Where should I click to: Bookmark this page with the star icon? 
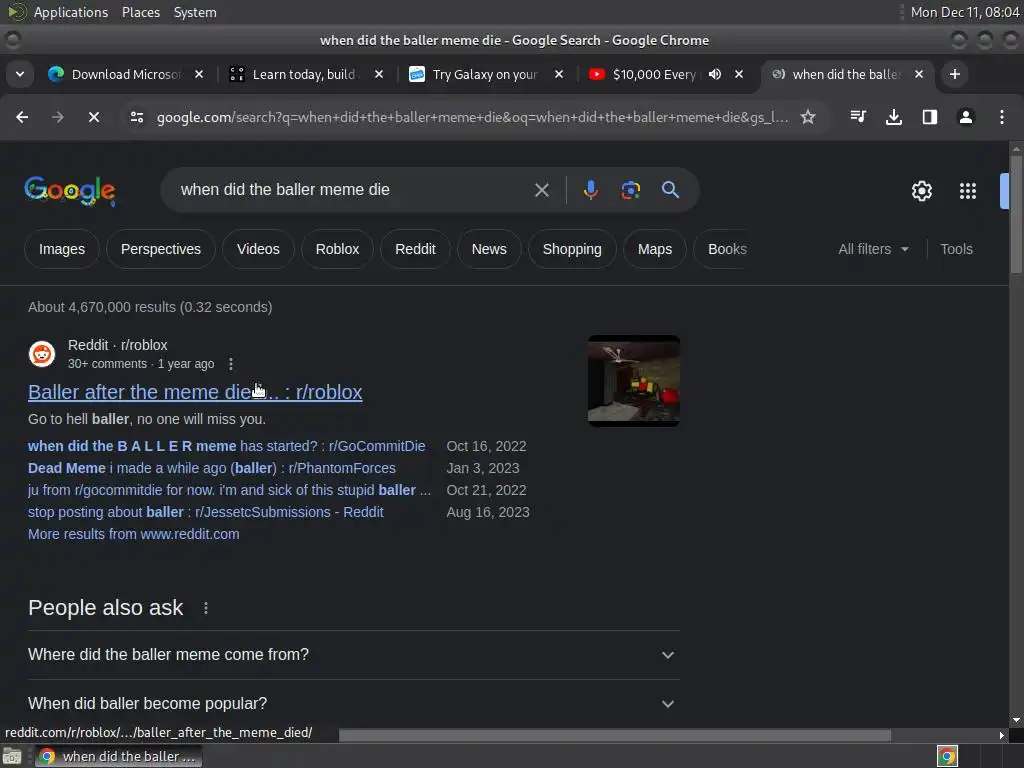(x=808, y=117)
